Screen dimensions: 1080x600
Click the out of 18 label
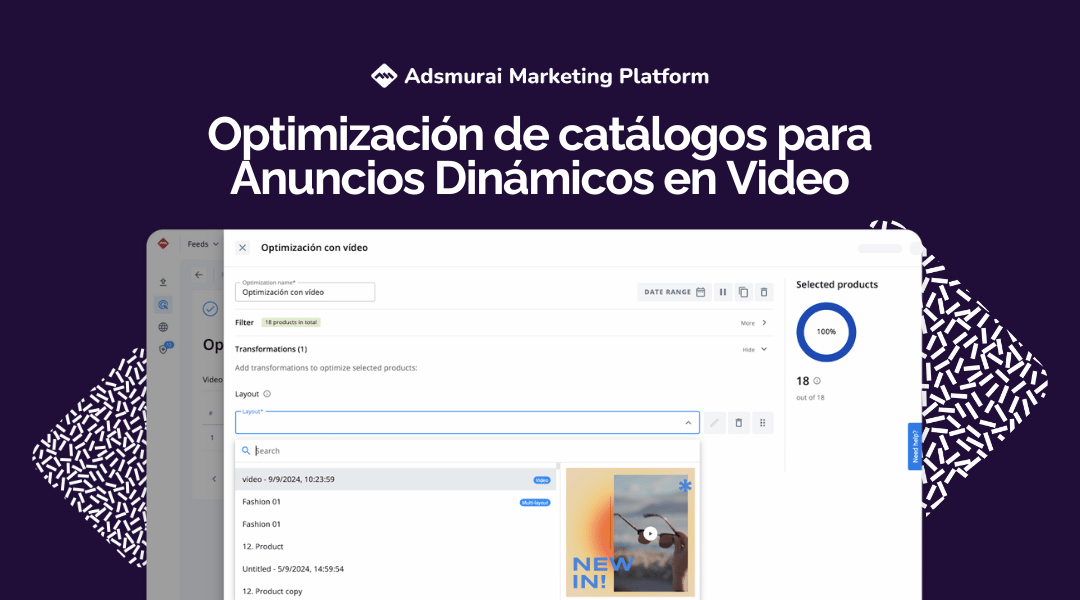pyautogui.click(x=810, y=397)
